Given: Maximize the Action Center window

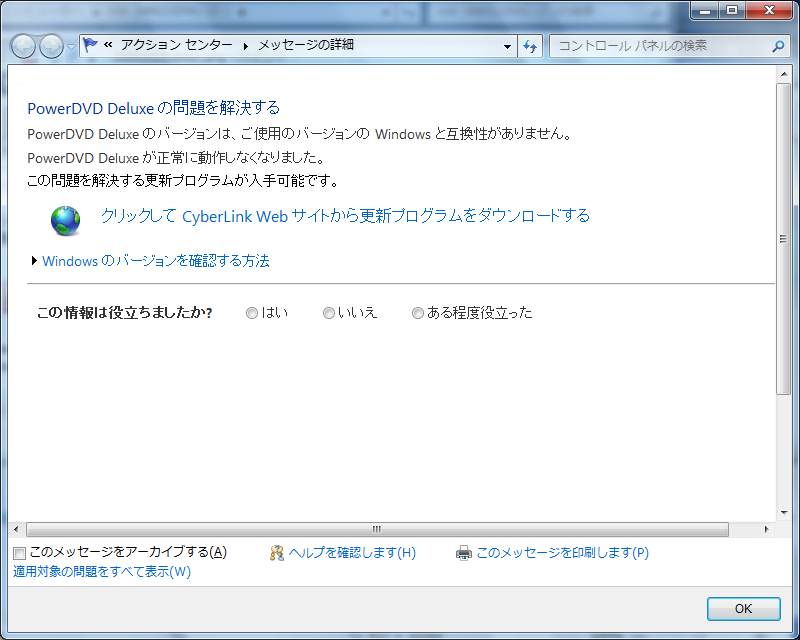Looking at the screenshot, I should (732, 10).
